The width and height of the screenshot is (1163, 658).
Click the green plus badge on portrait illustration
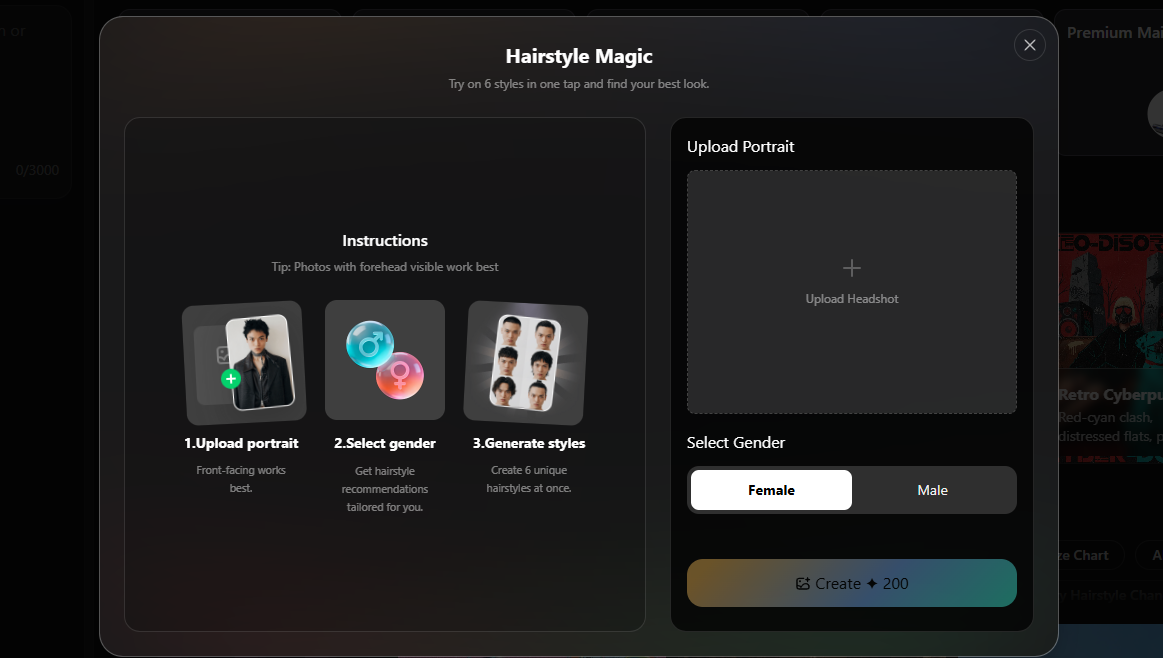pyautogui.click(x=231, y=379)
